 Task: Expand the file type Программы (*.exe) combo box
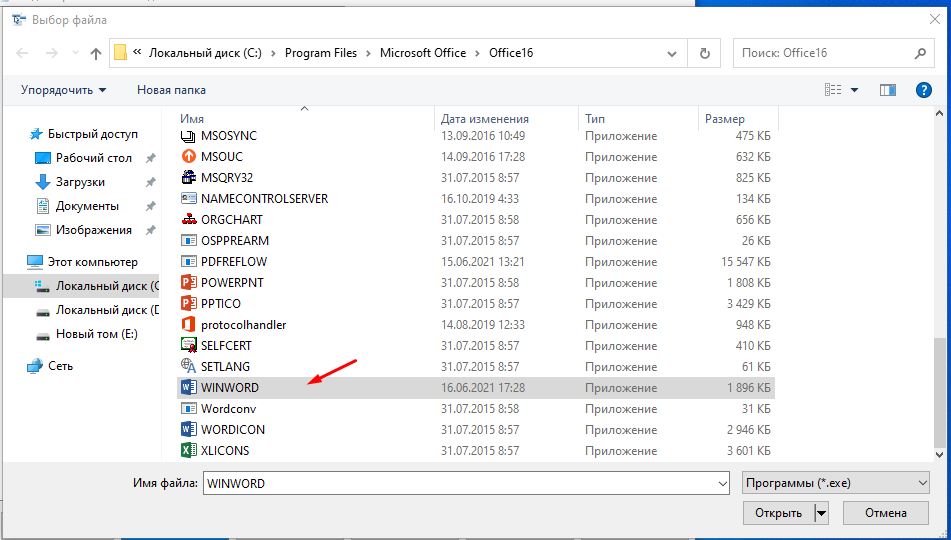tap(836, 483)
